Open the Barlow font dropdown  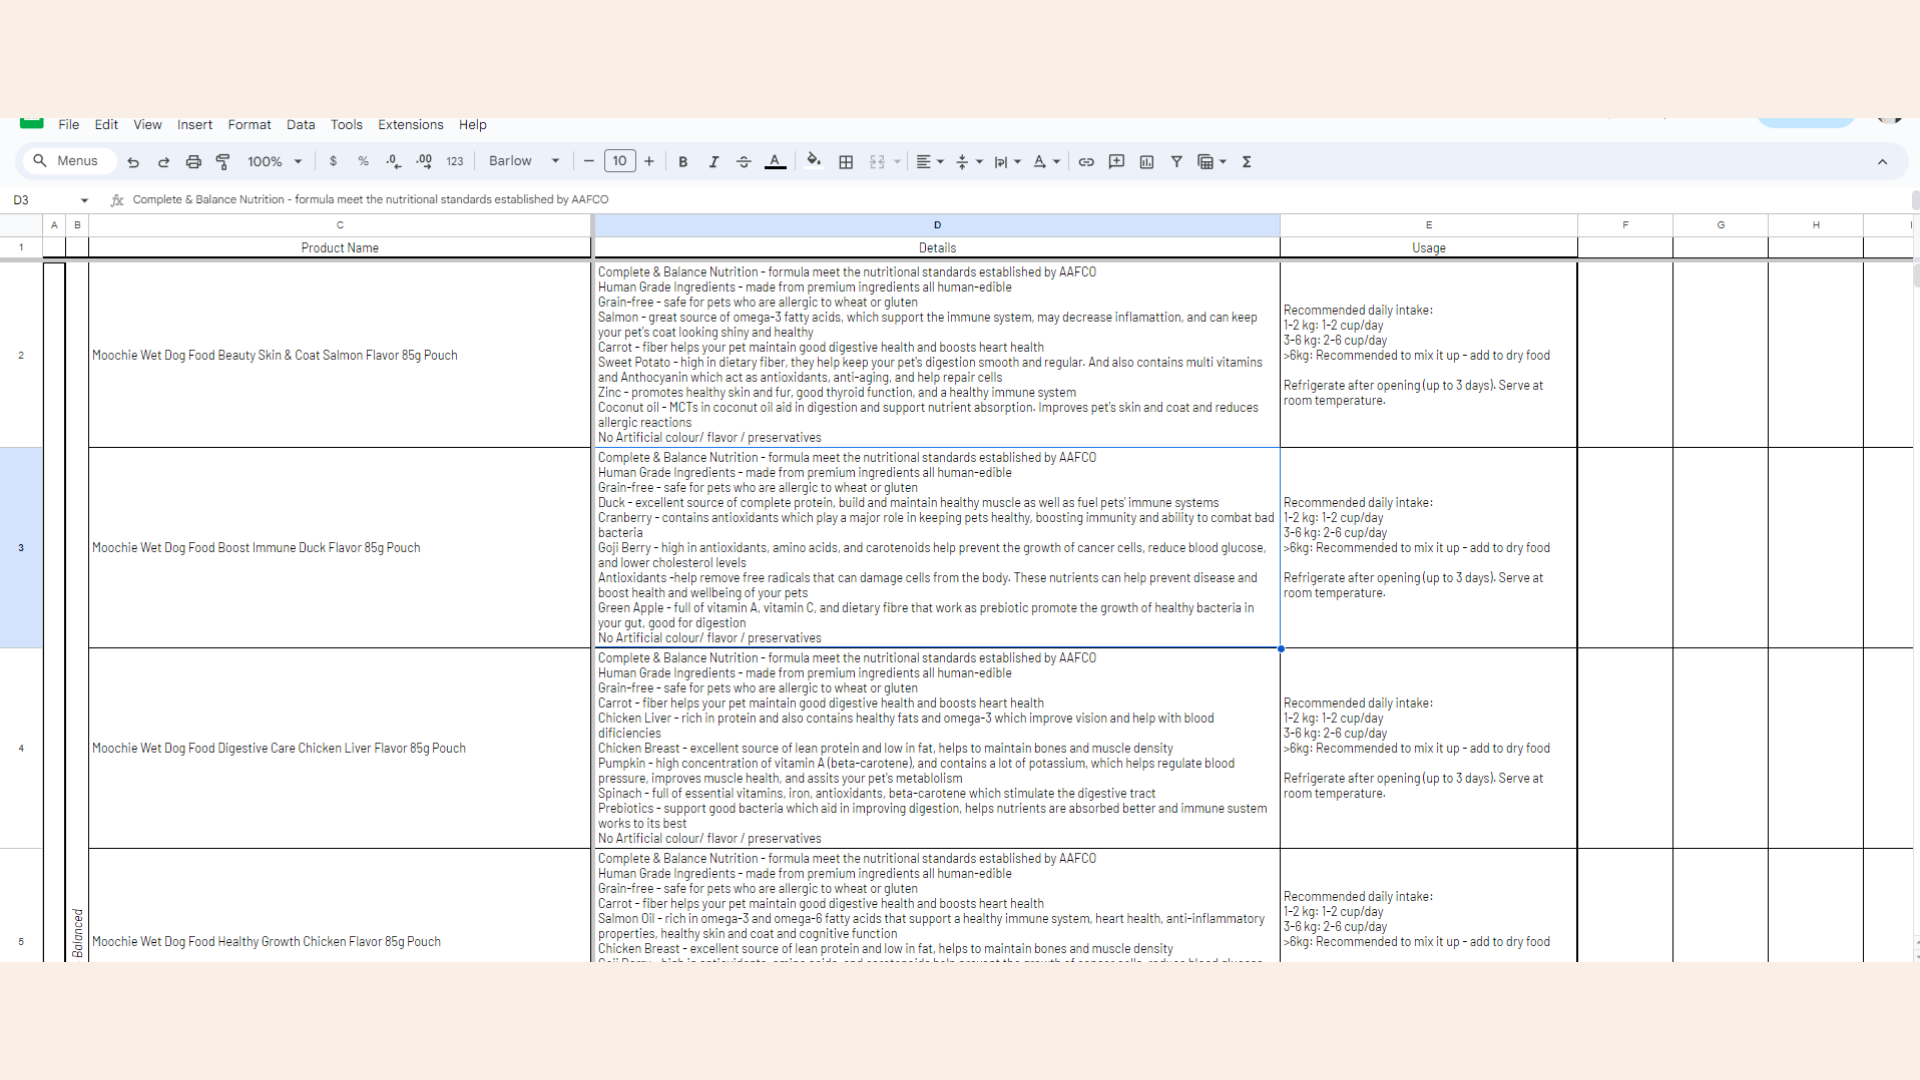[522, 161]
